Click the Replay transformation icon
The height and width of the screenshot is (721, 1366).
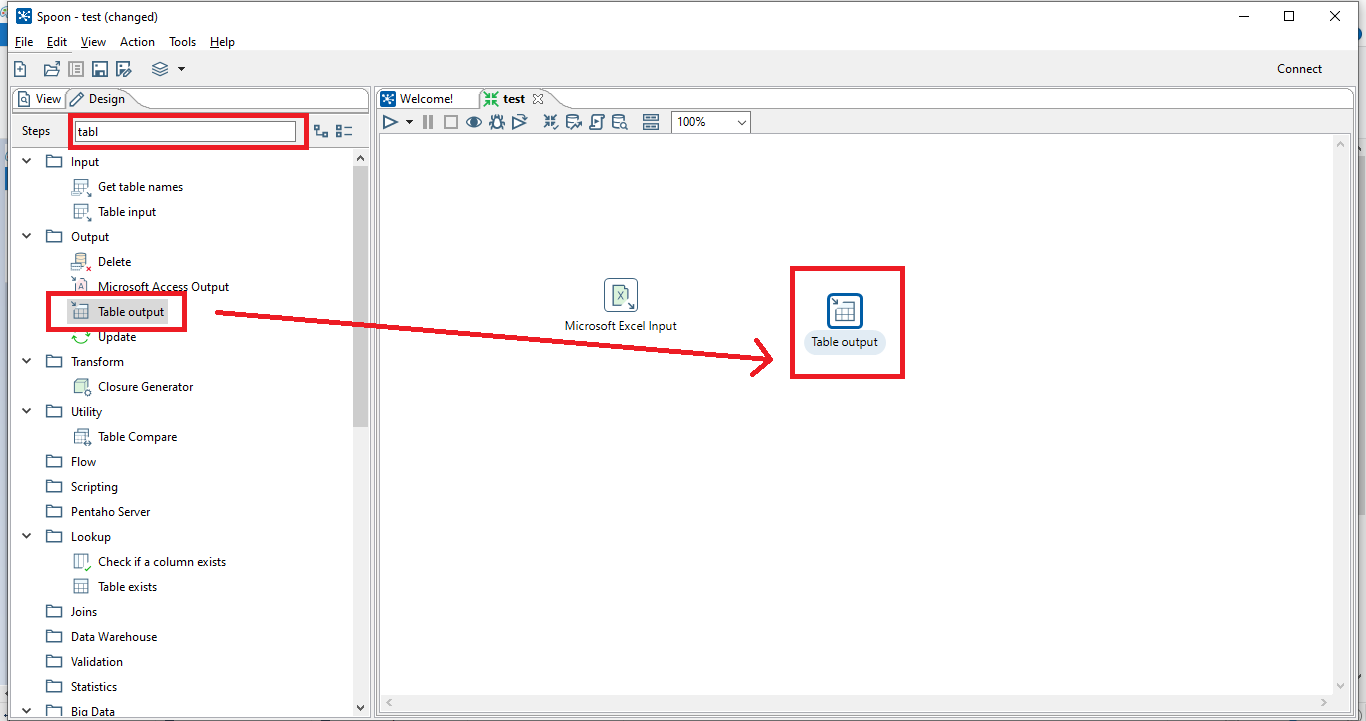pyautogui.click(x=520, y=122)
